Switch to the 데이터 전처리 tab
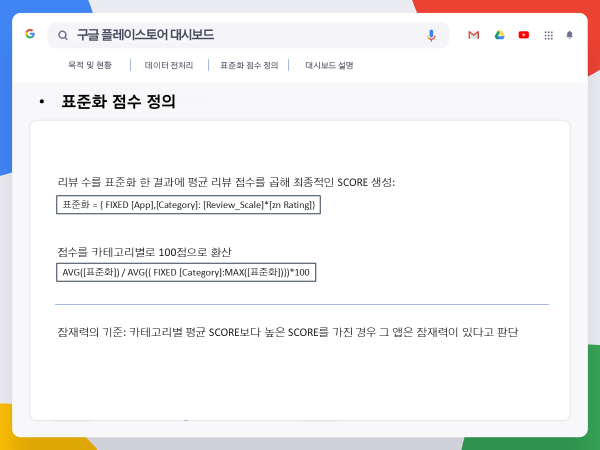Viewport: 600px width, 450px height. point(169,65)
